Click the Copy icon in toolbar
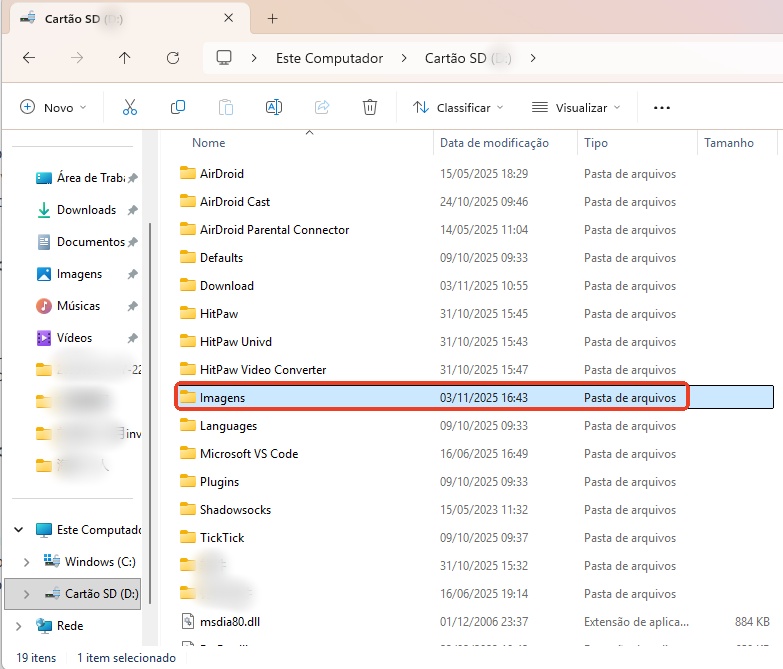The width and height of the screenshot is (783, 669). pos(178,107)
